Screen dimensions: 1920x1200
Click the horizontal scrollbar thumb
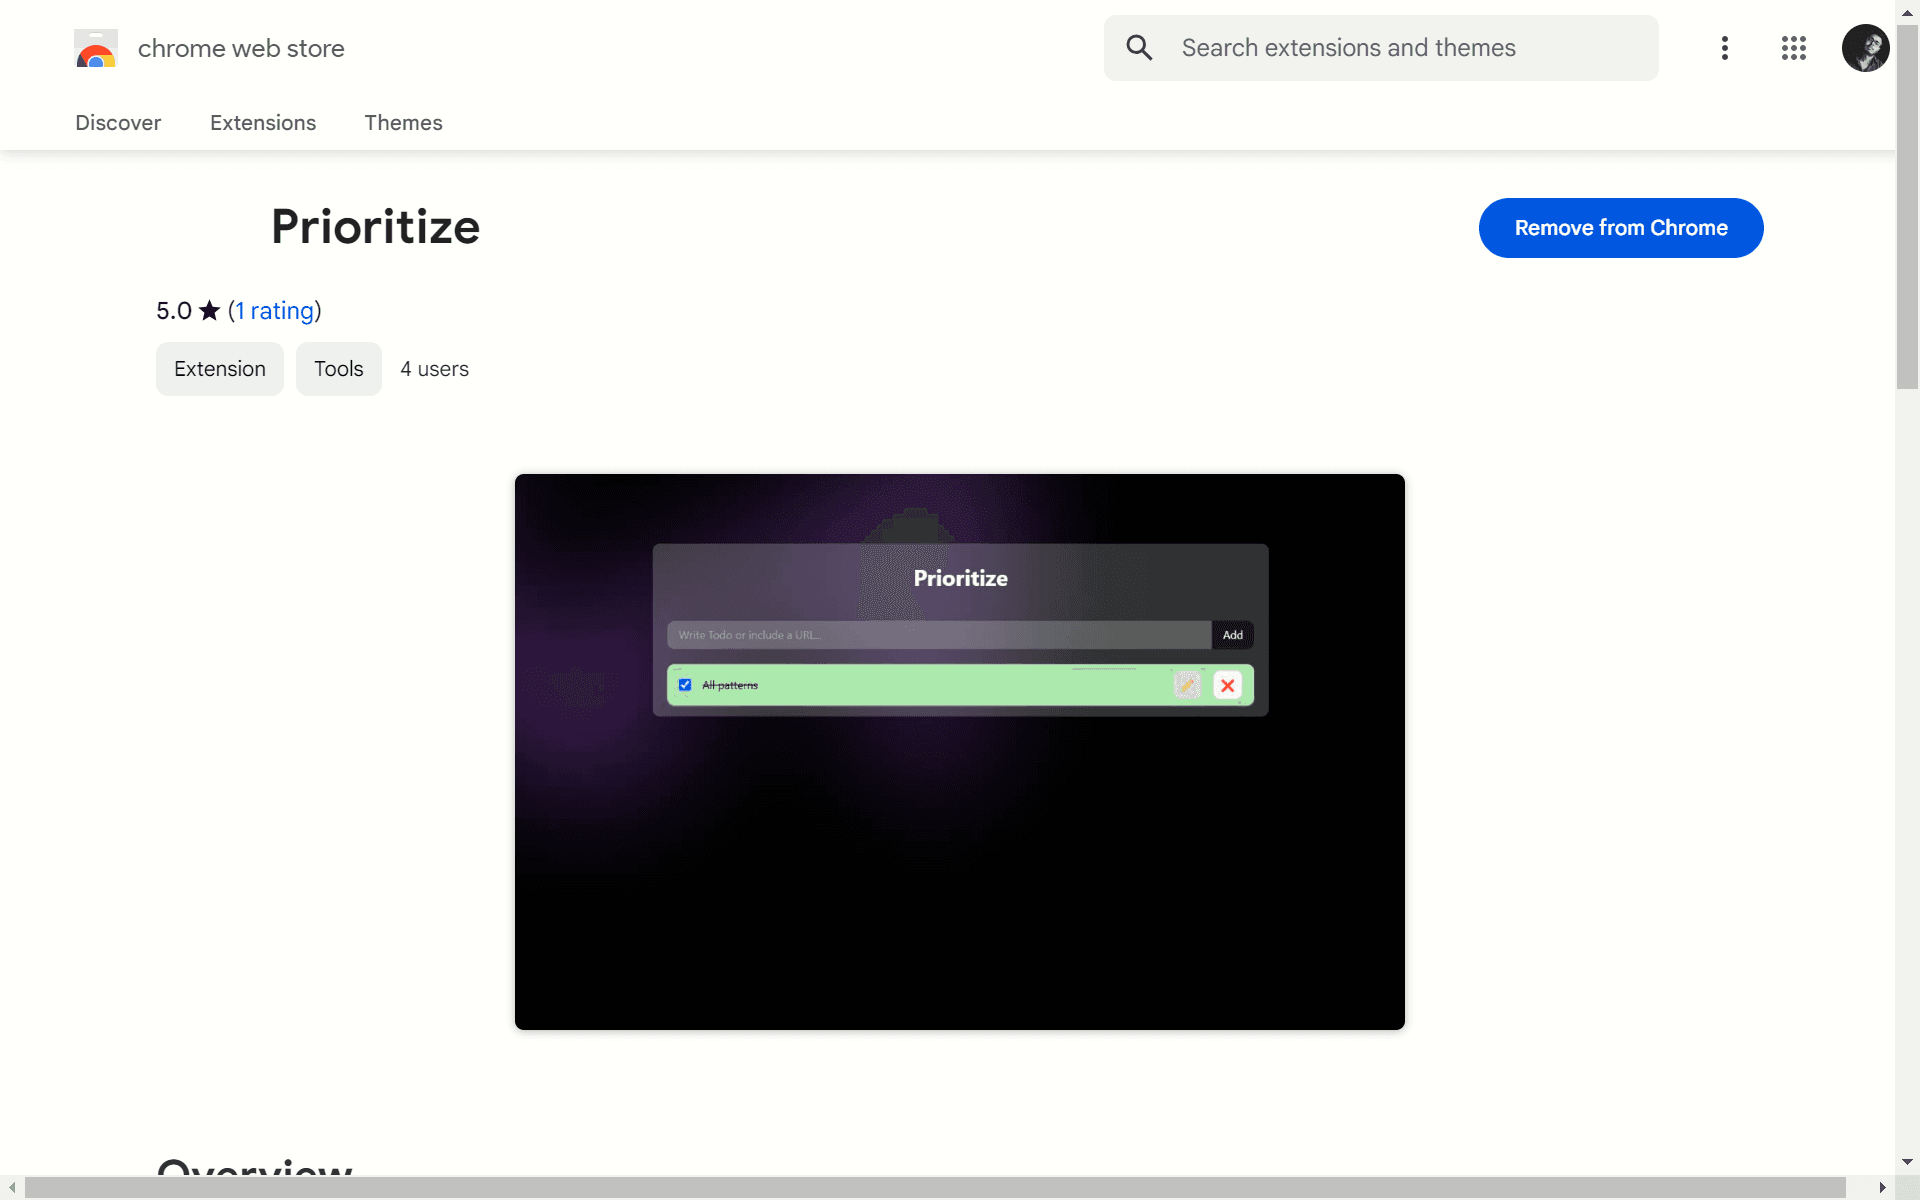pos(935,1187)
